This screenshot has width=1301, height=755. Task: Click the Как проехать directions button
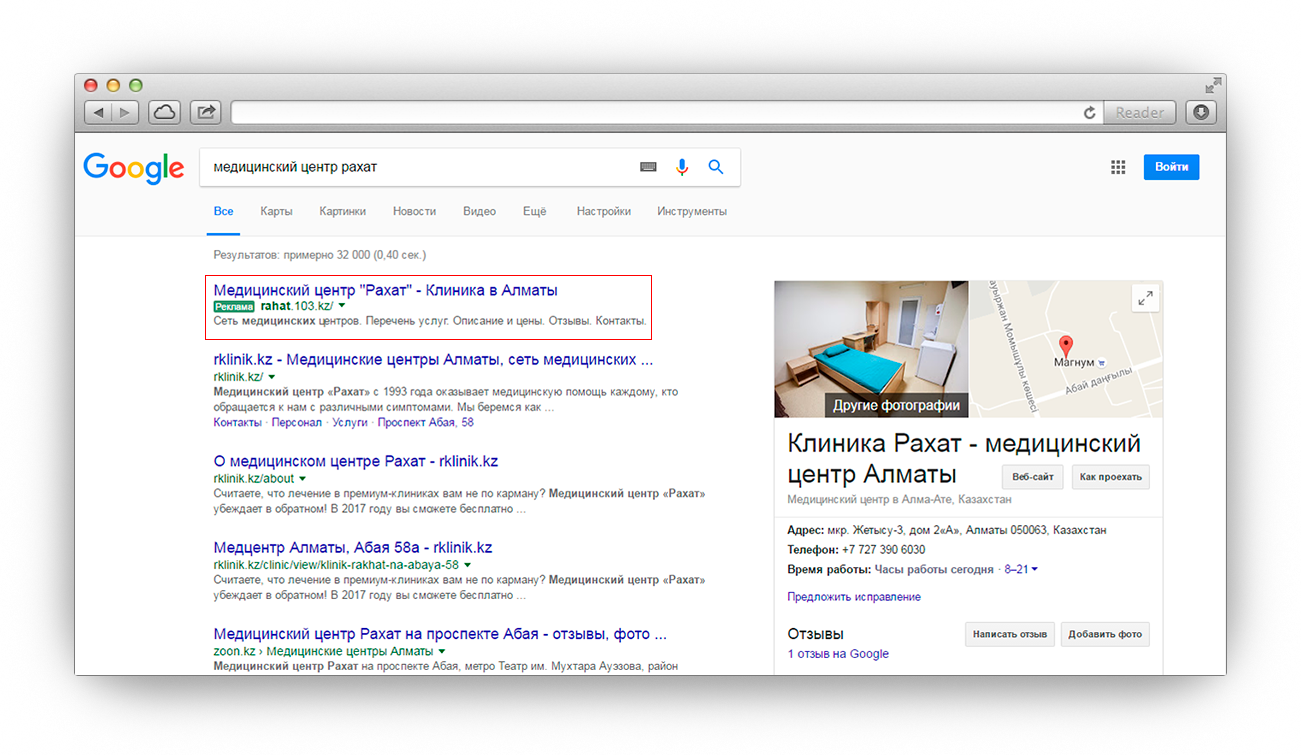[1111, 477]
